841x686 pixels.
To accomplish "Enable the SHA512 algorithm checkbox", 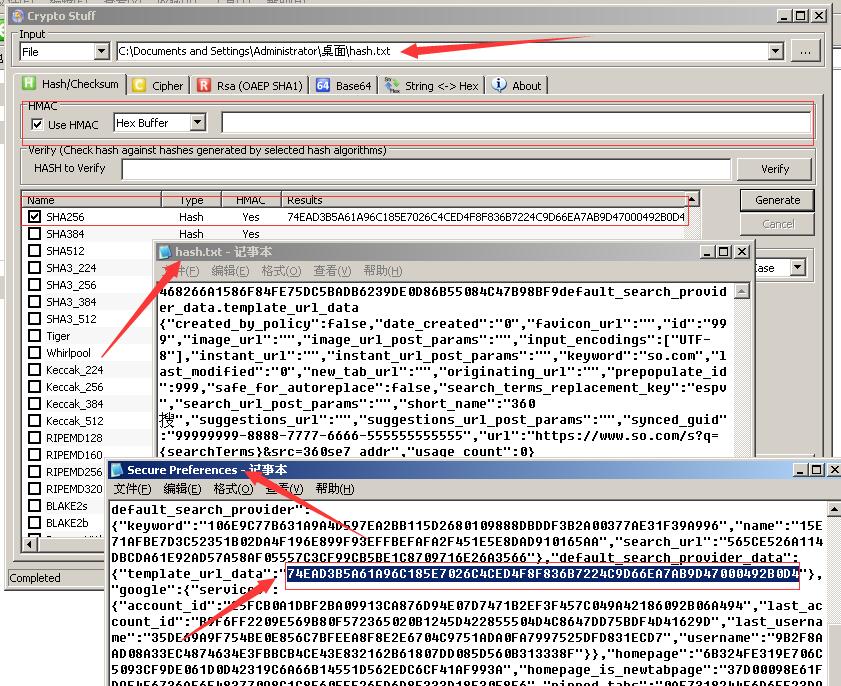I will (x=35, y=250).
